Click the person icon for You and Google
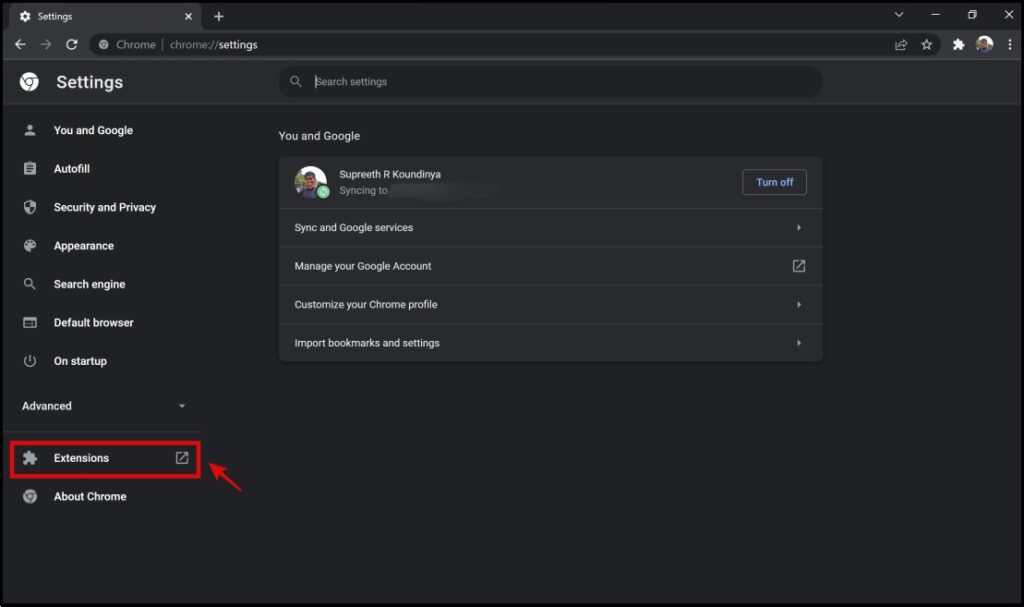1024x607 pixels. click(30, 130)
